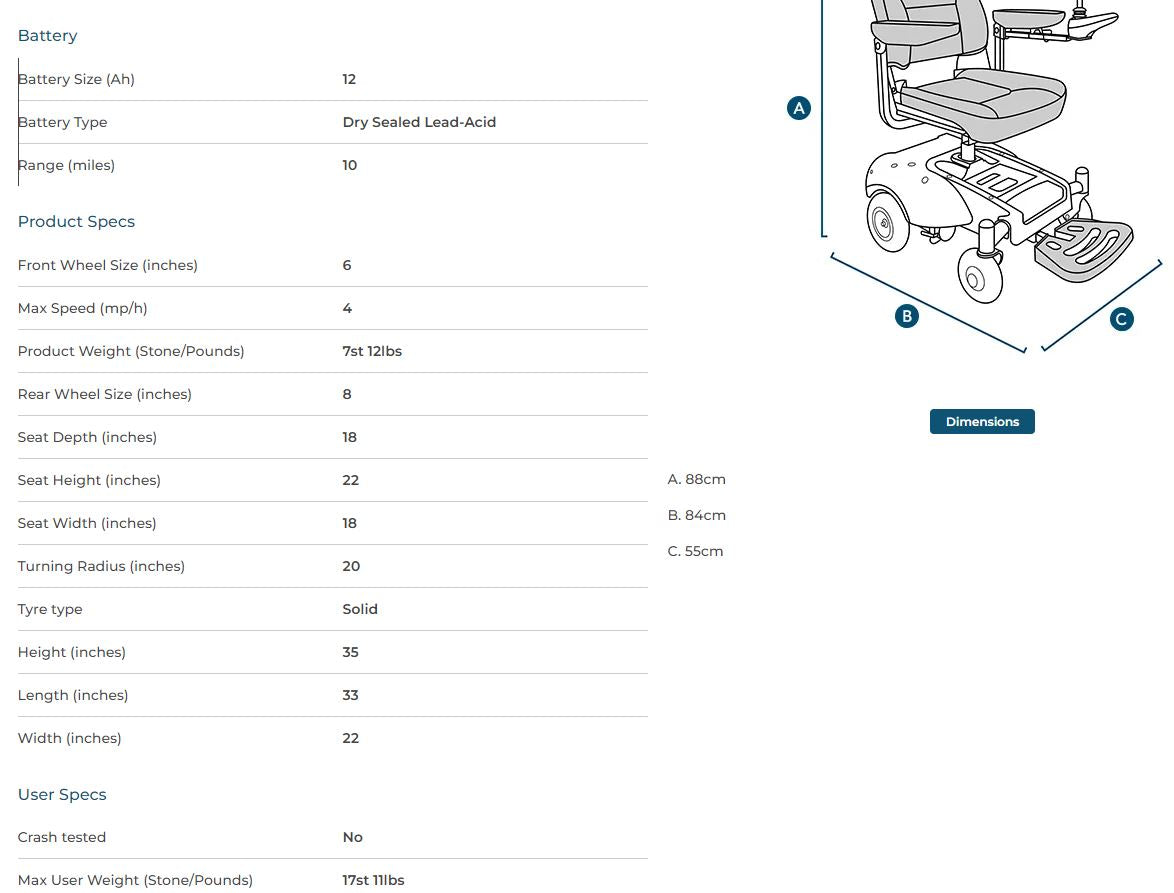
Task: Click the 'B. 84cm' dimension text
Action: [x=696, y=516]
